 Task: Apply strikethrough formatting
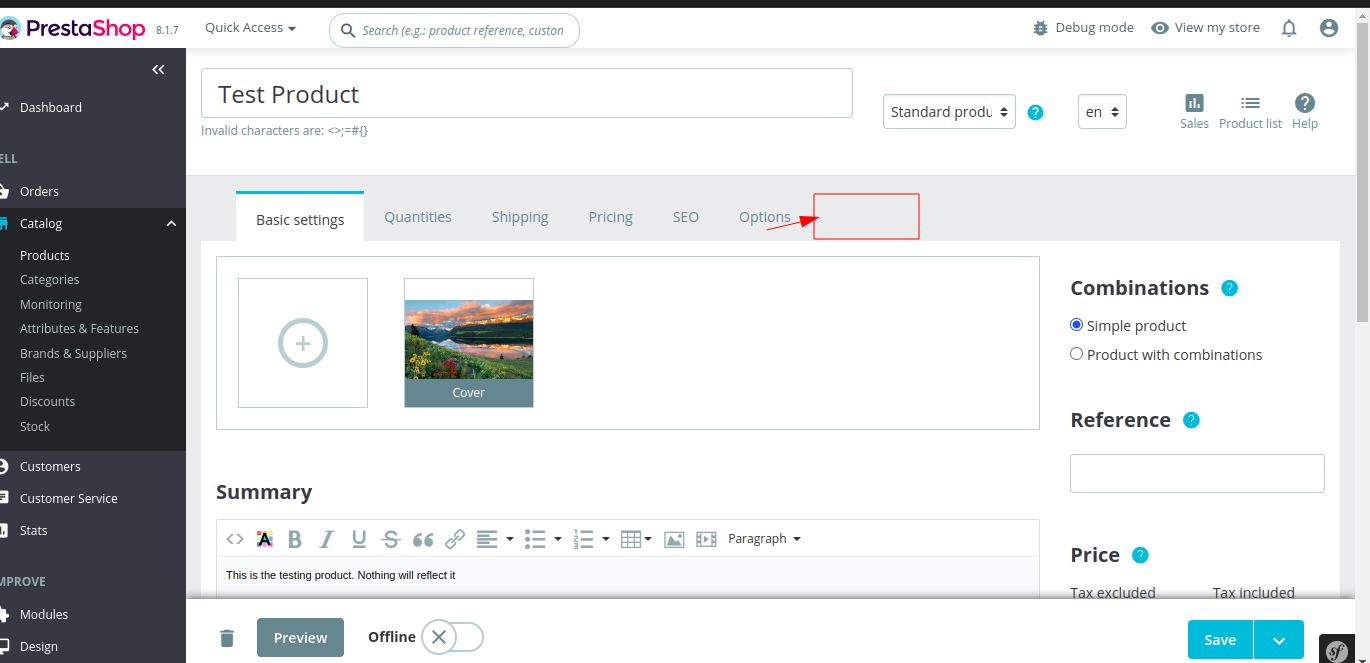click(391, 539)
